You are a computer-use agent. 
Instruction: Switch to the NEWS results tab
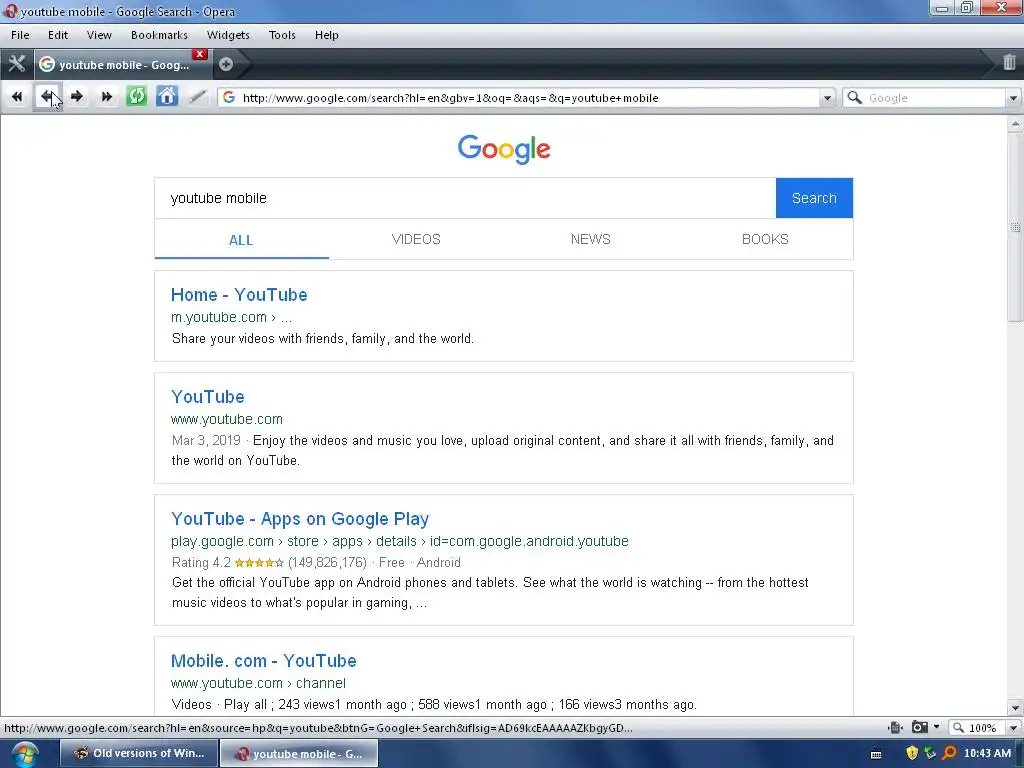pyautogui.click(x=590, y=239)
